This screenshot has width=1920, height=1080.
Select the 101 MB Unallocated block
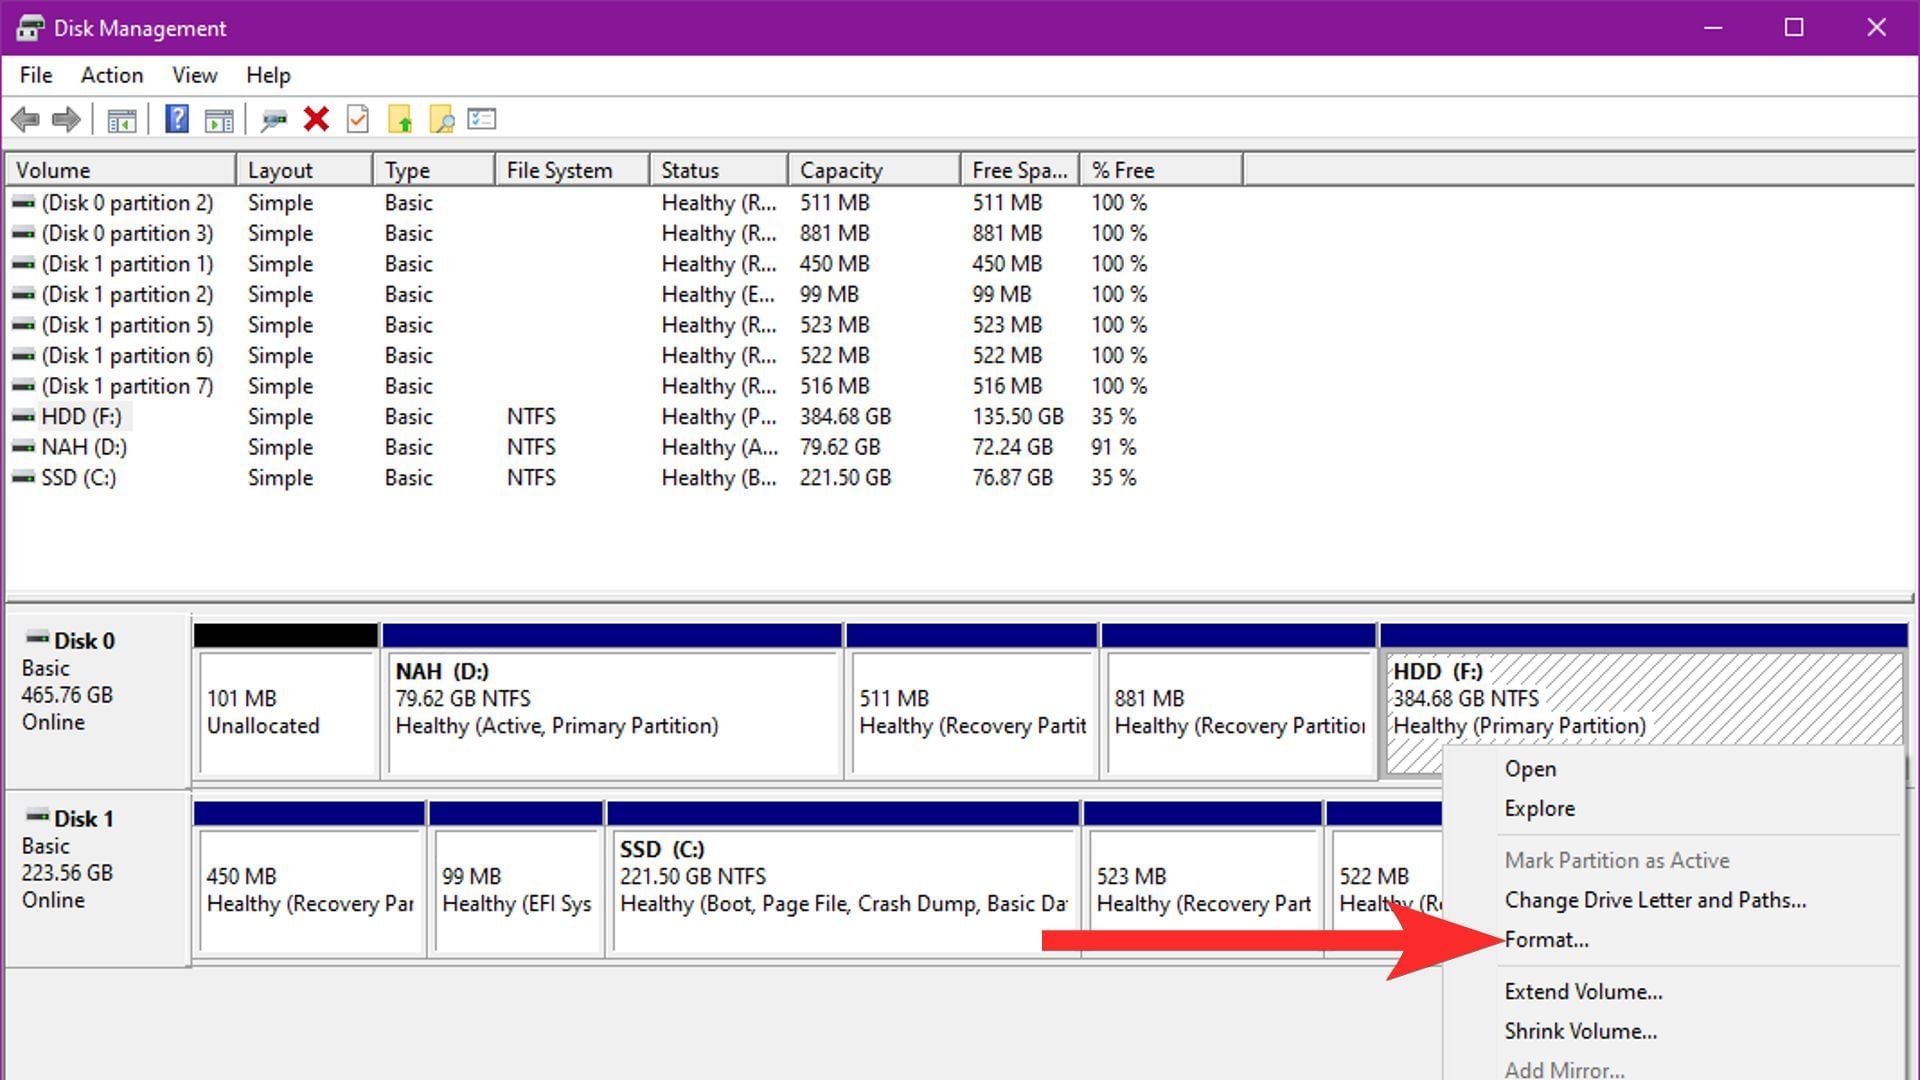tap(285, 711)
